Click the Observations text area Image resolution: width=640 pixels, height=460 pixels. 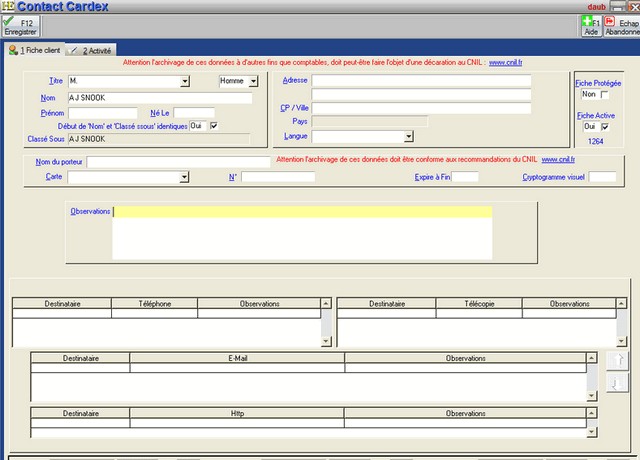click(x=302, y=233)
